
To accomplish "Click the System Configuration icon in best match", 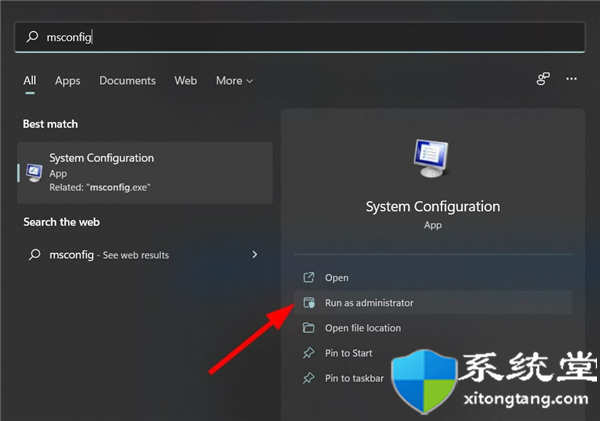I will coord(34,173).
